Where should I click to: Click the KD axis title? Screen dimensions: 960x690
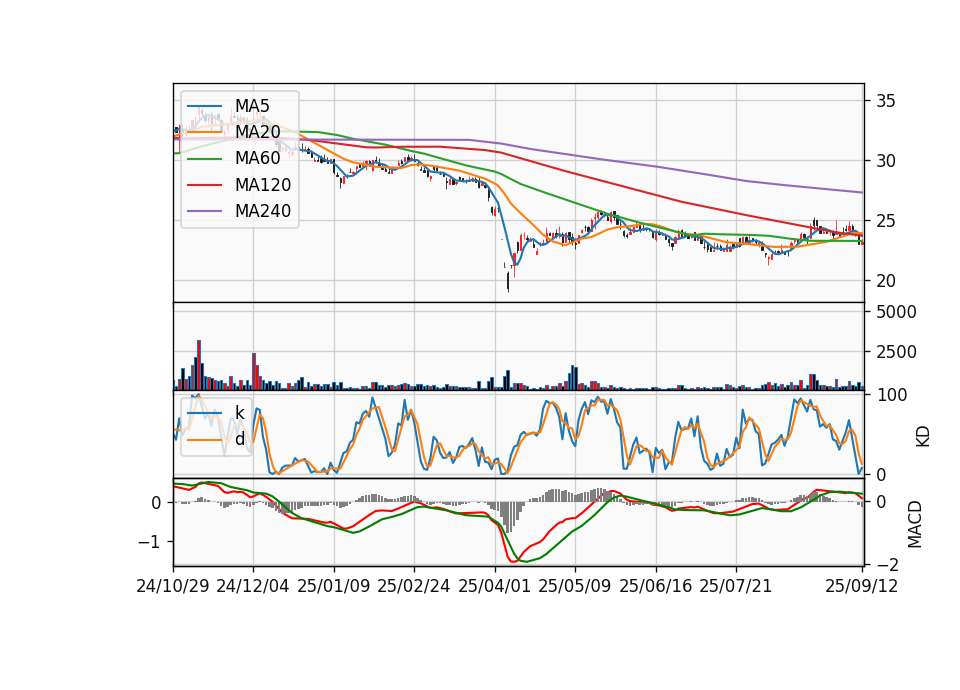(x=923, y=437)
